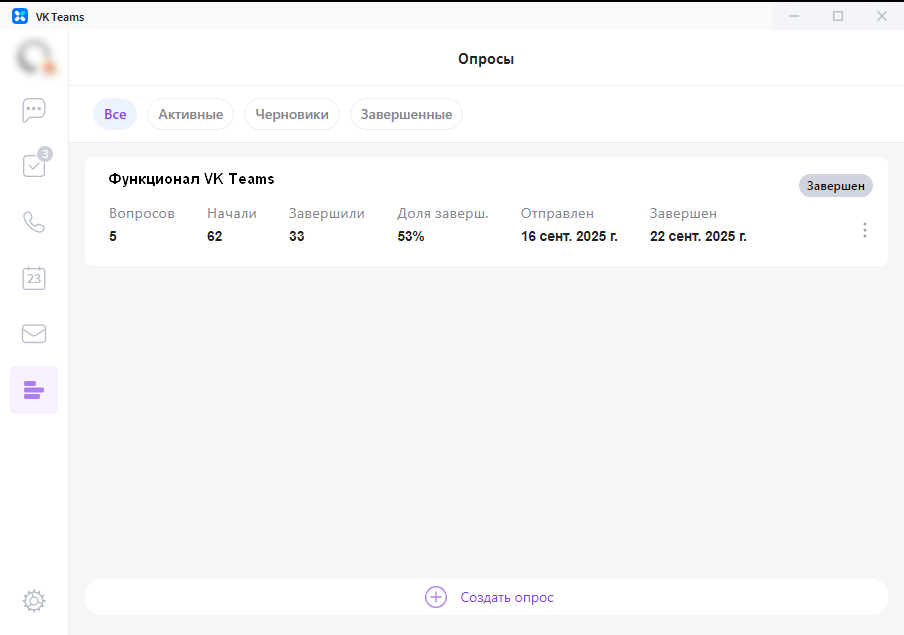Open the mail envelope icon
904x635 pixels.
[x=34, y=334]
